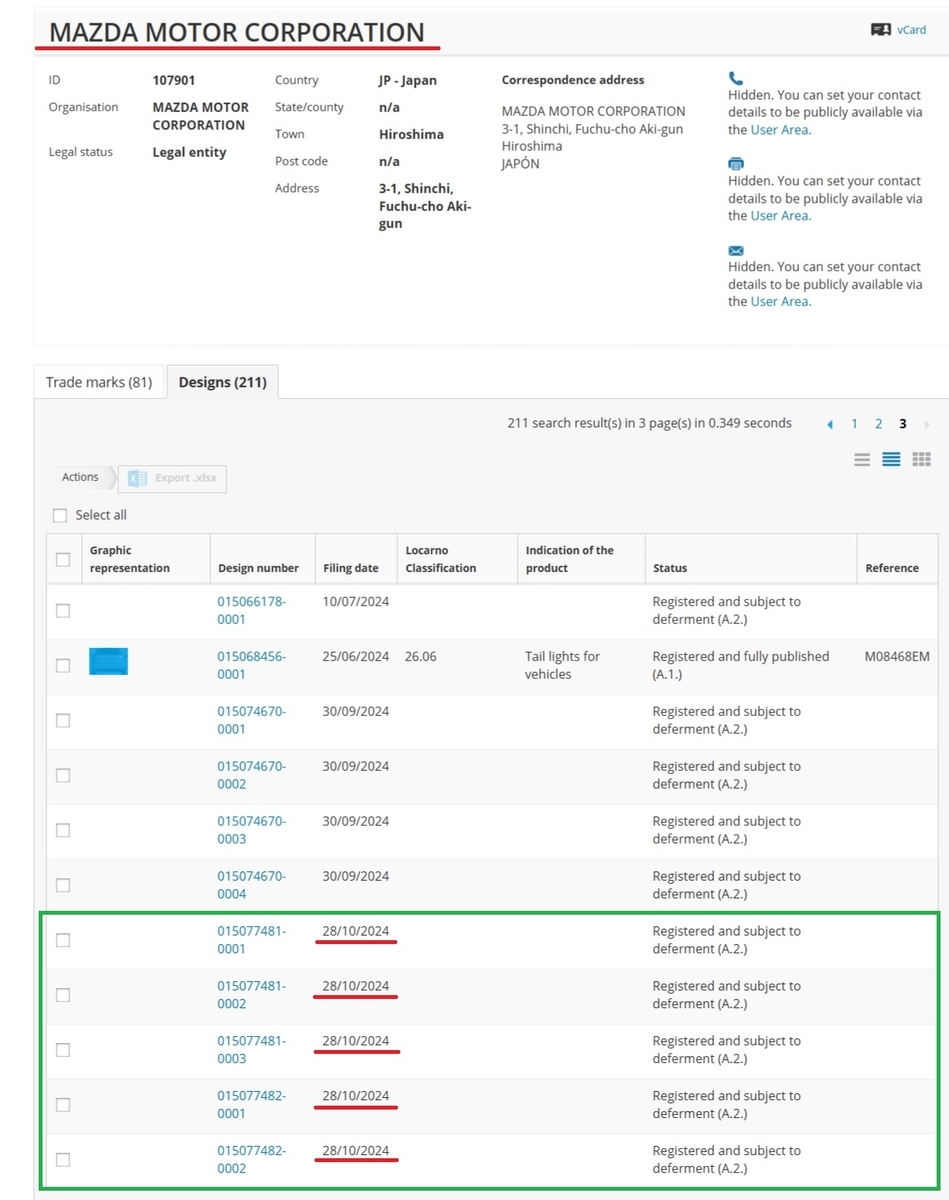This screenshot has height=1200, width=949.
Task: Click reference value M08468EM
Action: pos(897,657)
